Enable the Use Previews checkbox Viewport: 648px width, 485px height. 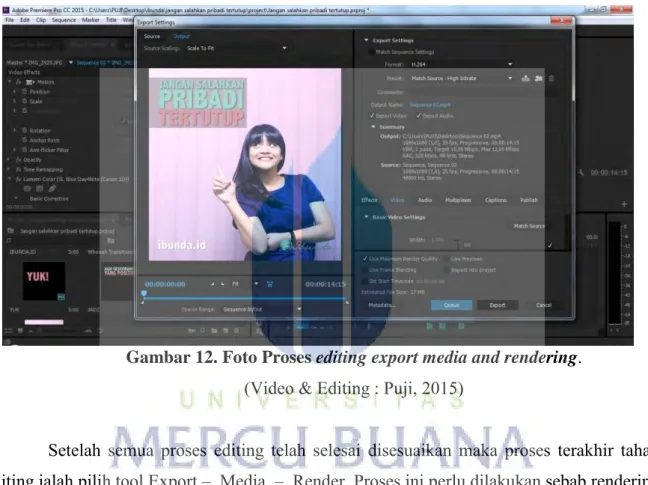tap(447, 259)
